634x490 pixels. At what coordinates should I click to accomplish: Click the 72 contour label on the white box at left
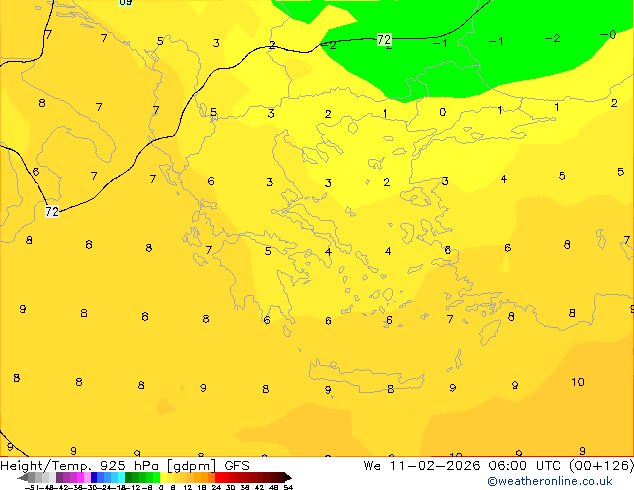coord(52,211)
